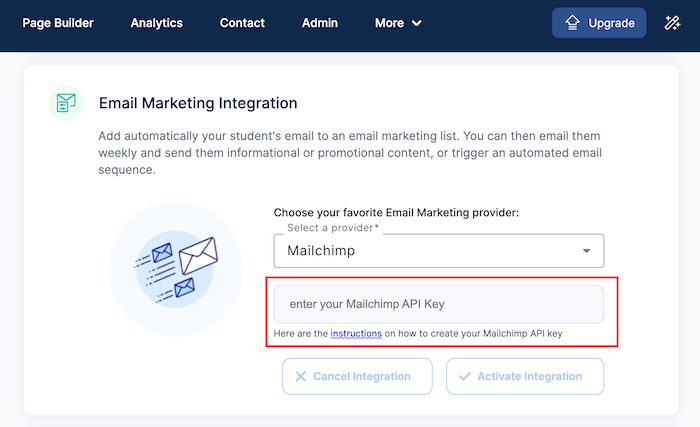Click the Activate Integration button

pyautogui.click(x=525, y=376)
